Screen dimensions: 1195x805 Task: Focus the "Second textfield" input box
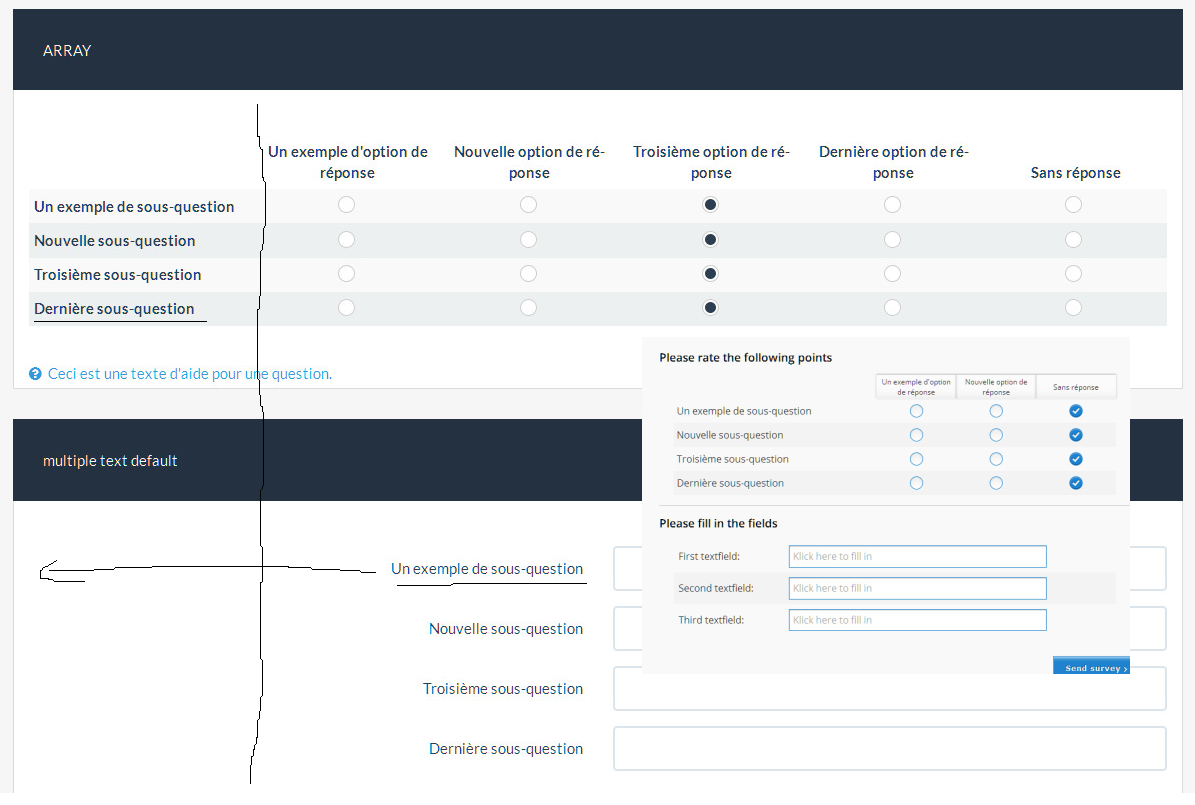coord(917,588)
